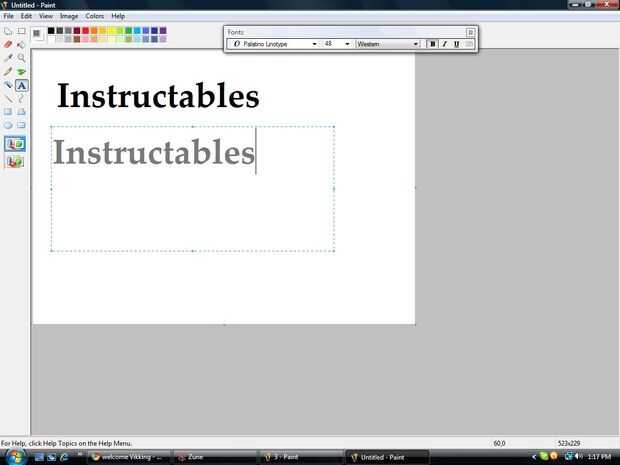Toggle Bold in Fonts toolbar

(432, 44)
